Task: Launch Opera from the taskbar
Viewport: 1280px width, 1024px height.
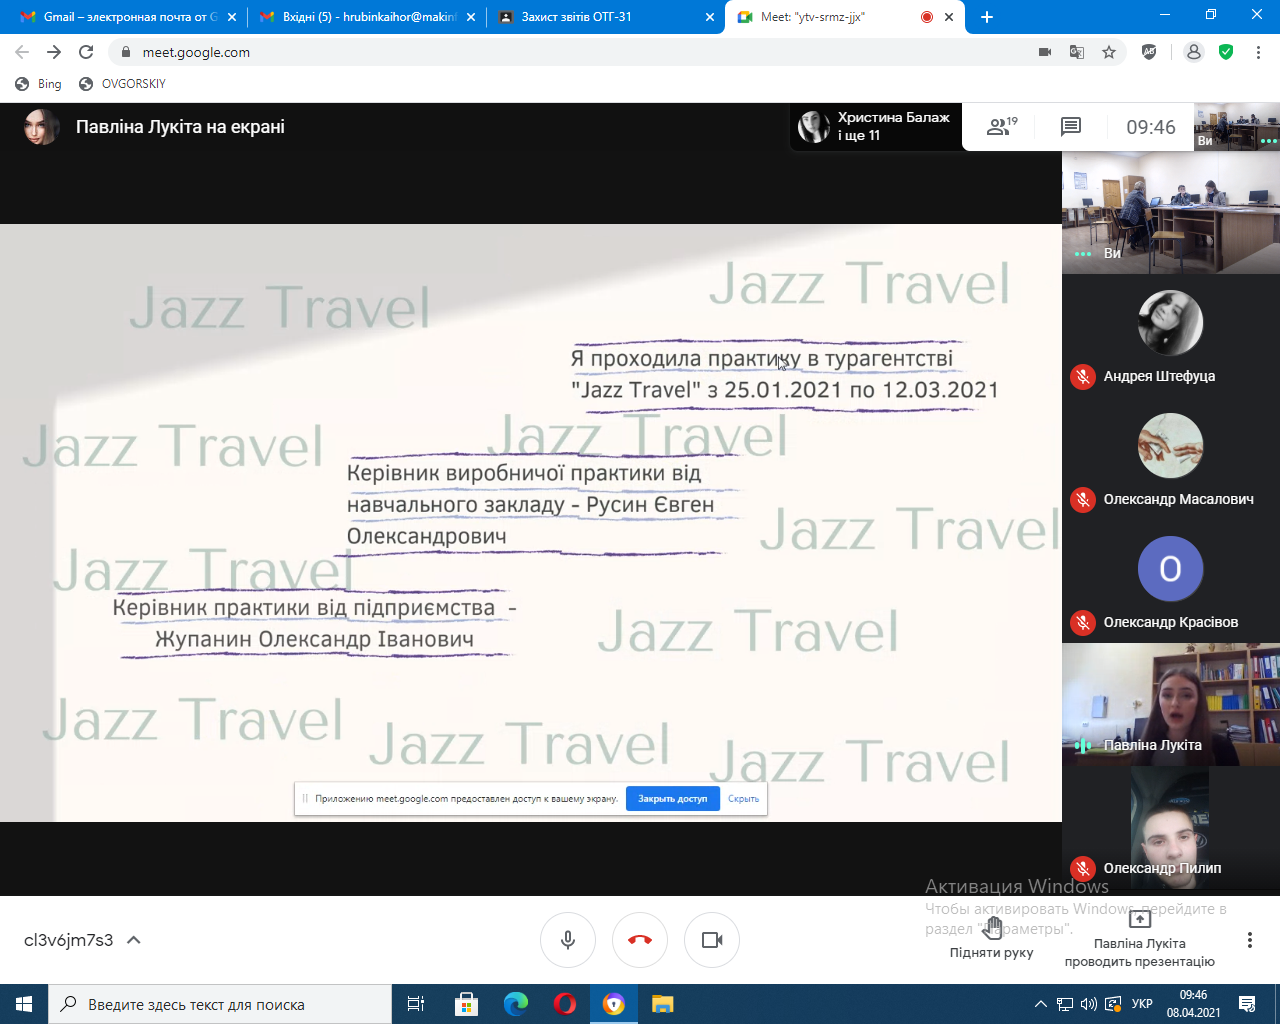Action: [x=564, y=1004]
